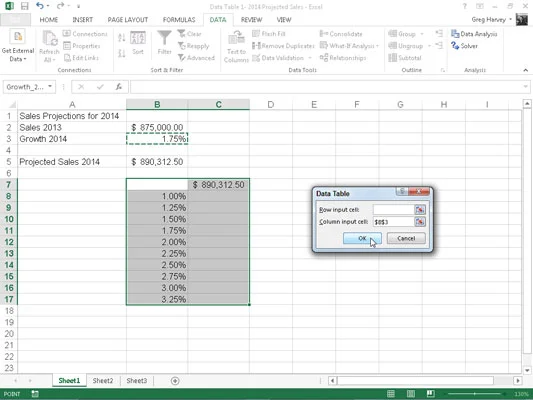Open Data Analysis tool

[474, 34]
